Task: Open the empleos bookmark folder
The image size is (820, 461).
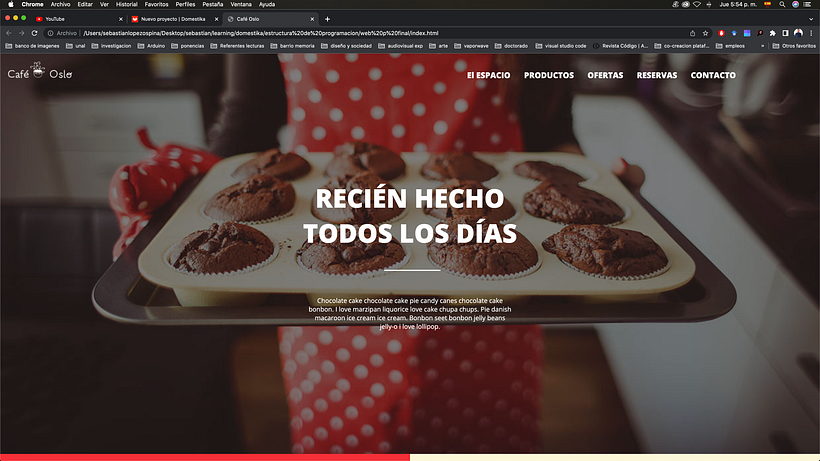Action: tap(730, 46)
